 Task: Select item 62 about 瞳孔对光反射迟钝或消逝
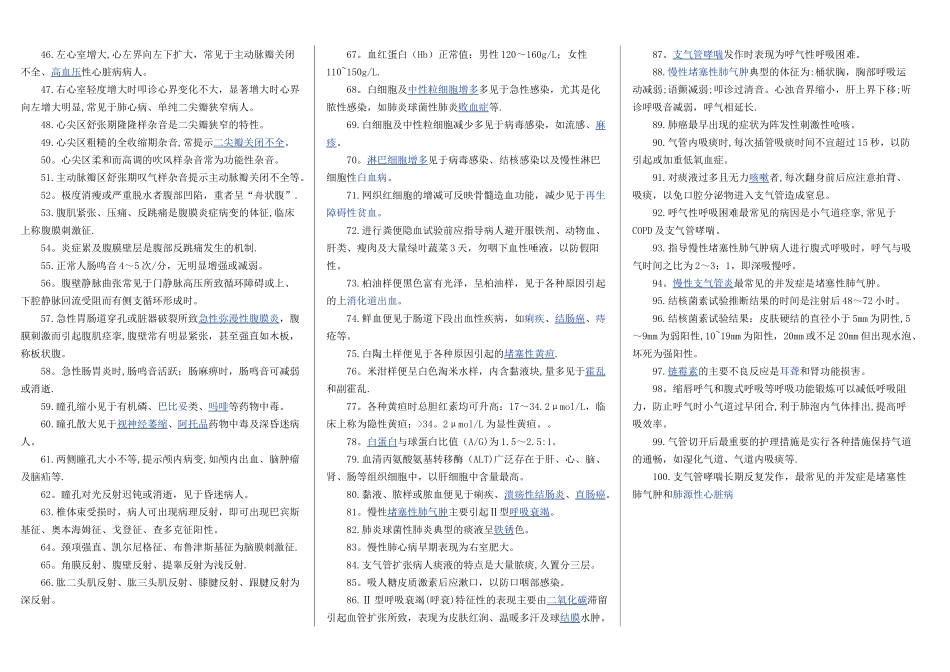click(145, 494)
